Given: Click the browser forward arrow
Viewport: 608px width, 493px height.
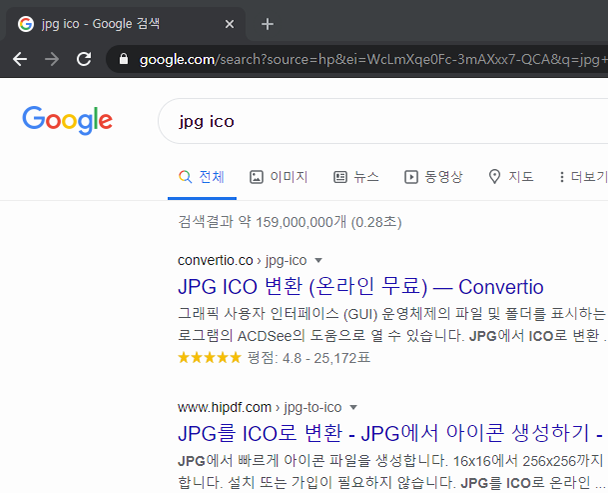Looking at the screenshot, I should (x=52, y=59).
